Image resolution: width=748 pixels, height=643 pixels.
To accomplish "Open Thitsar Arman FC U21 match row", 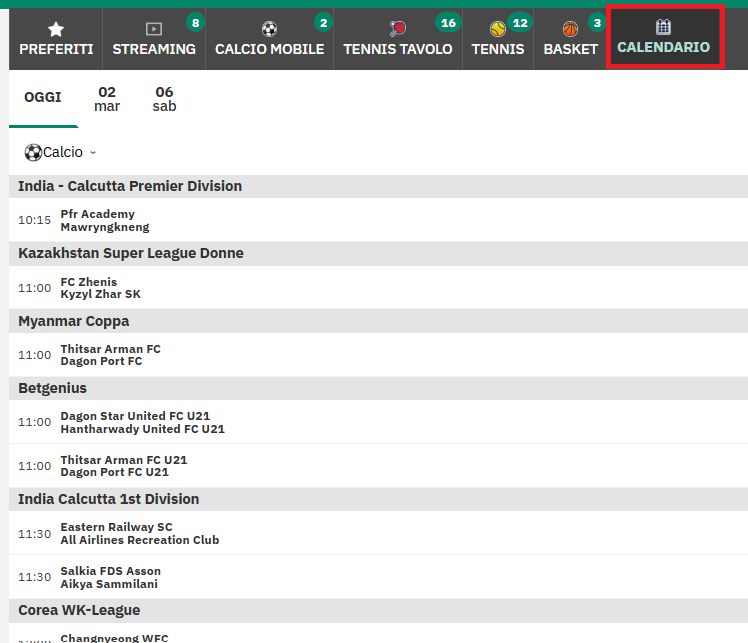I will pos(378,466).
